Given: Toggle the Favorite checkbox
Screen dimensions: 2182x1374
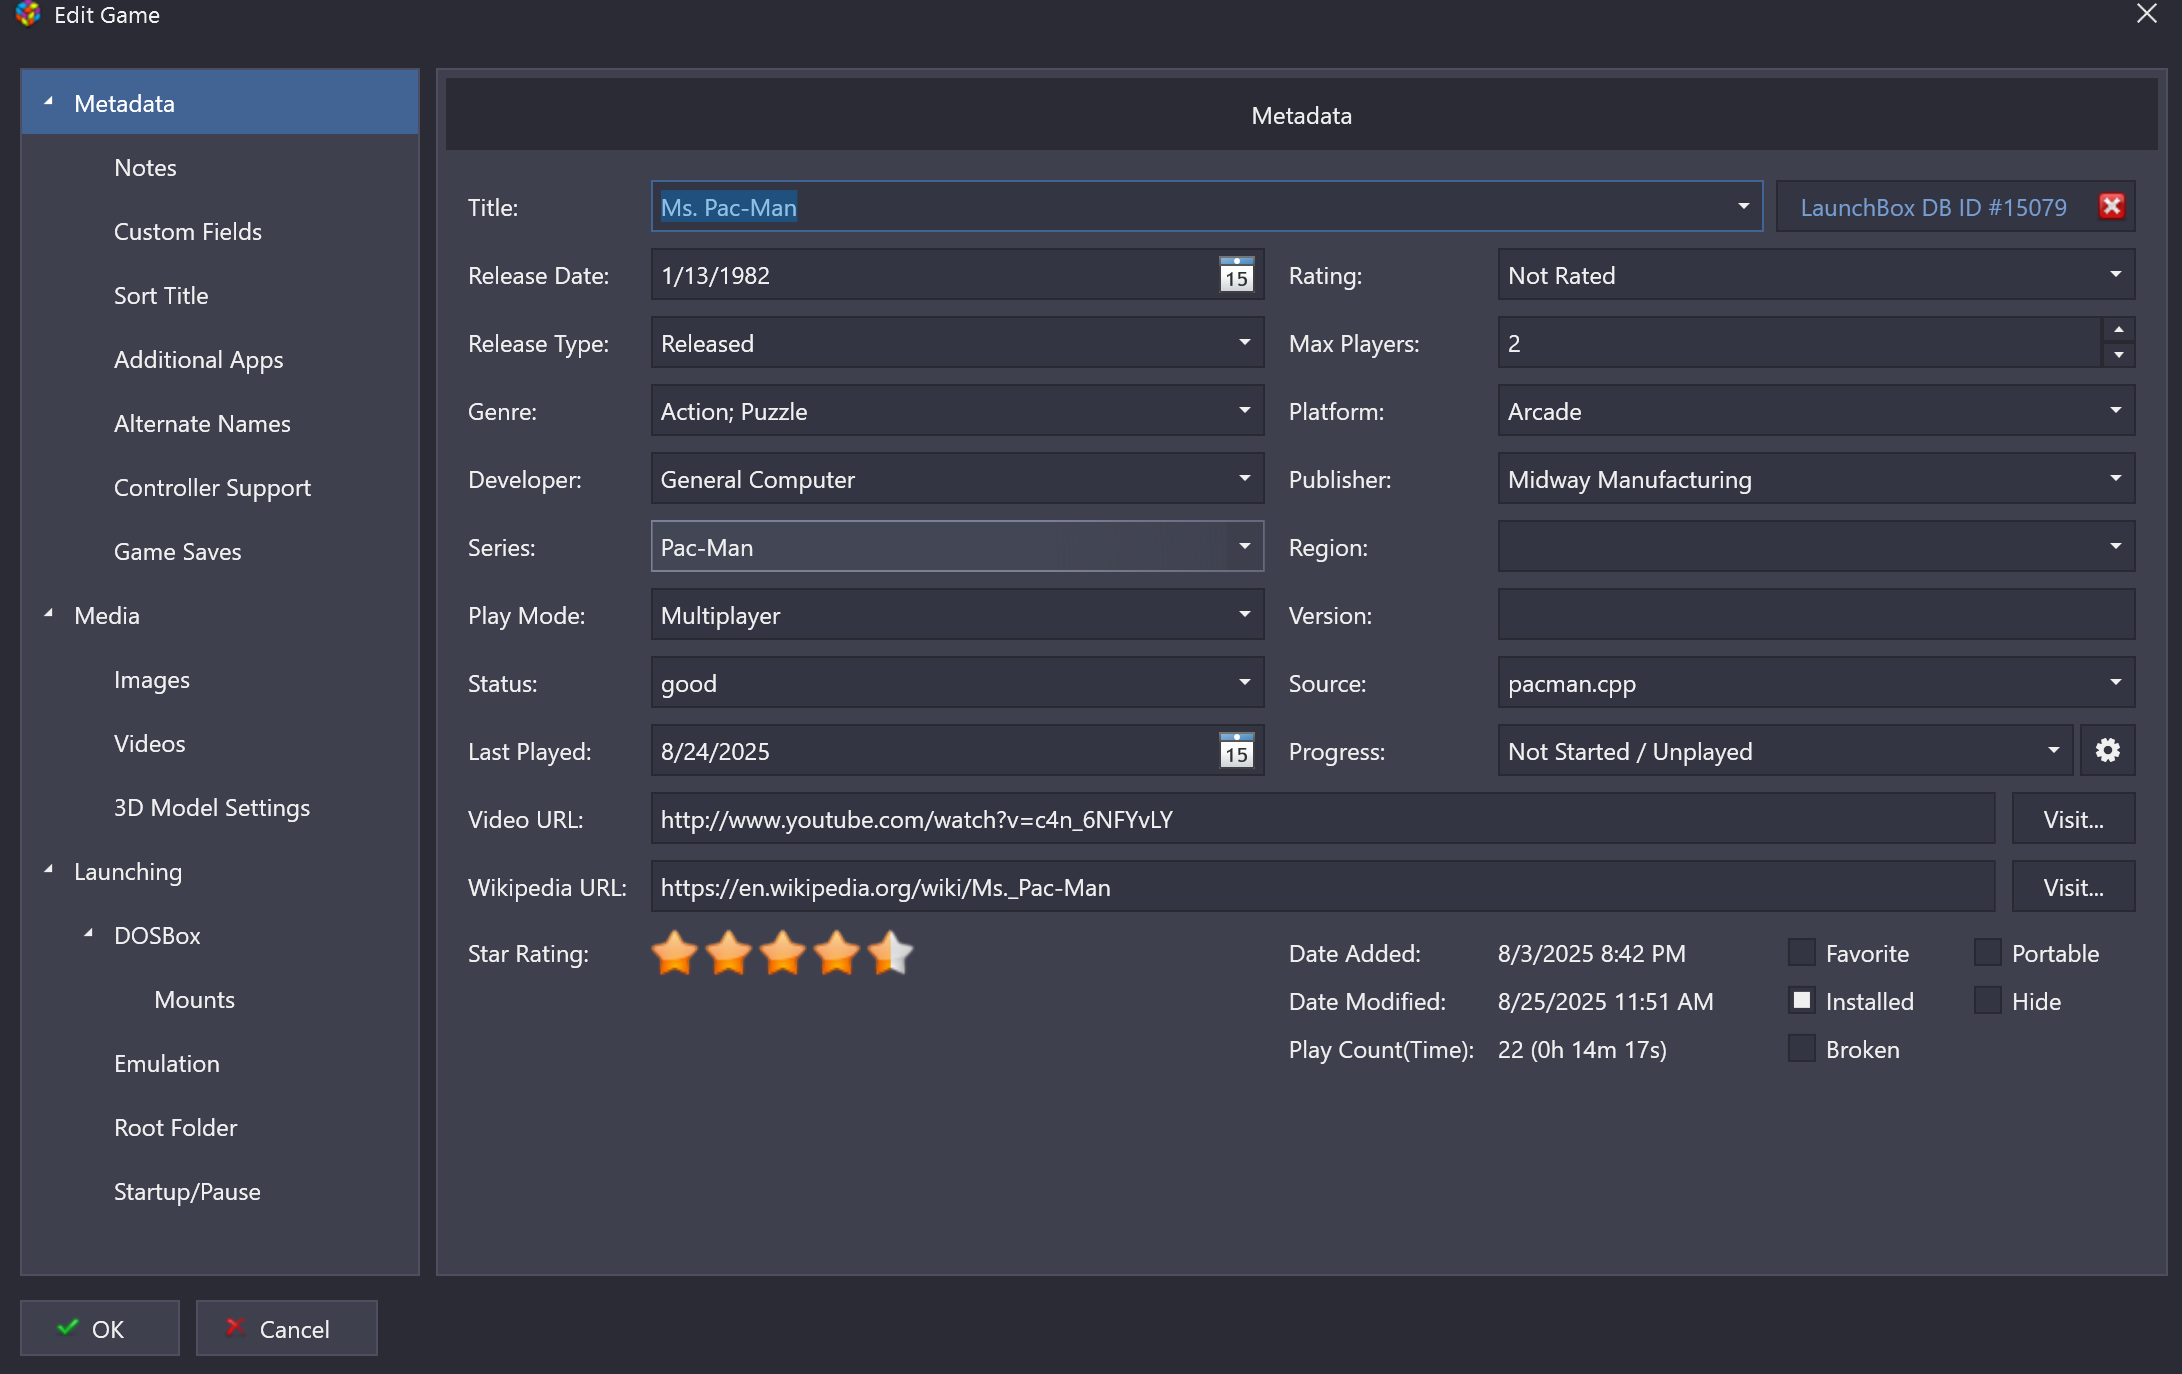Looking at the screenshot, I should click(1802, 953).
